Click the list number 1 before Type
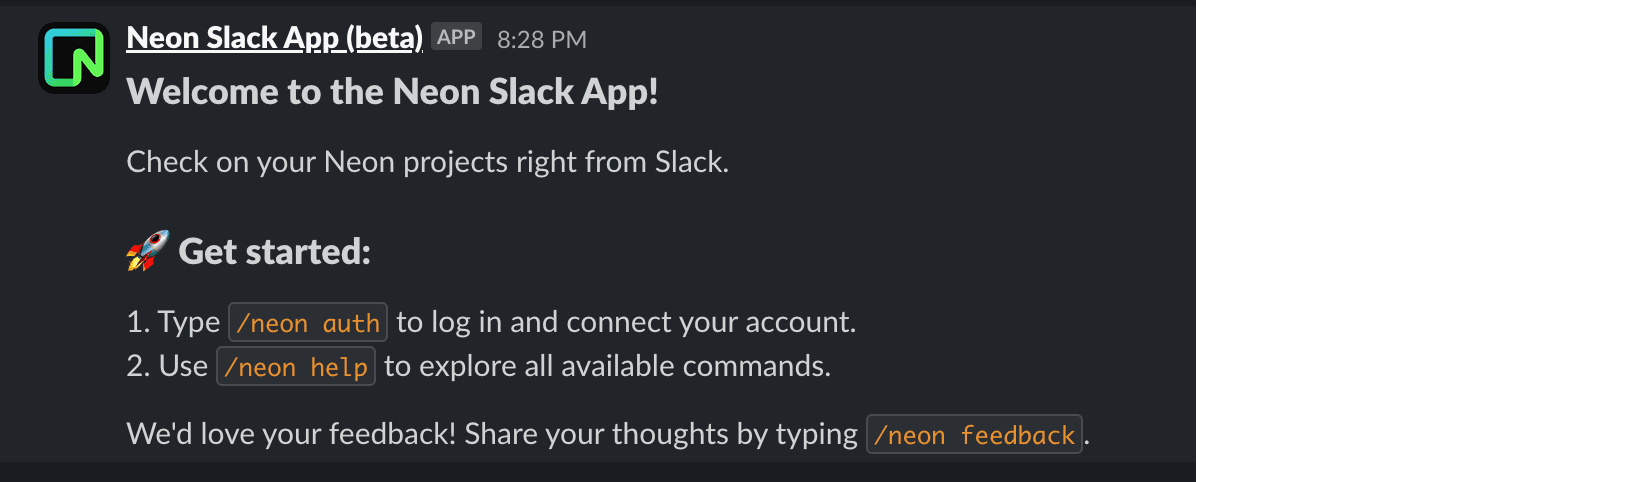This screenshot has width=1640, height=482. pos(136,322)
